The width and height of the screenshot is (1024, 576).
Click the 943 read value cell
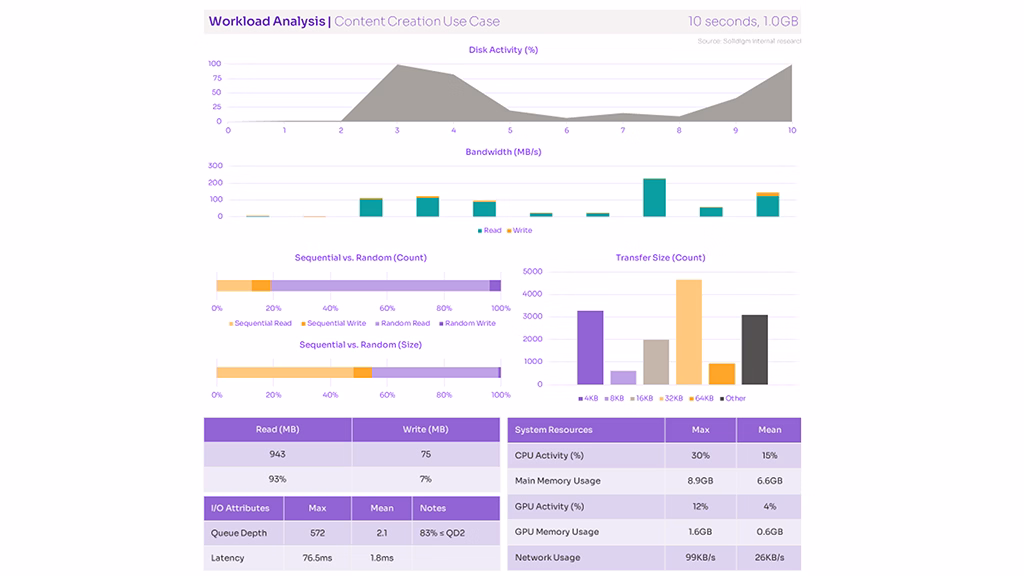pyautogui.click(x=278, y=454)
